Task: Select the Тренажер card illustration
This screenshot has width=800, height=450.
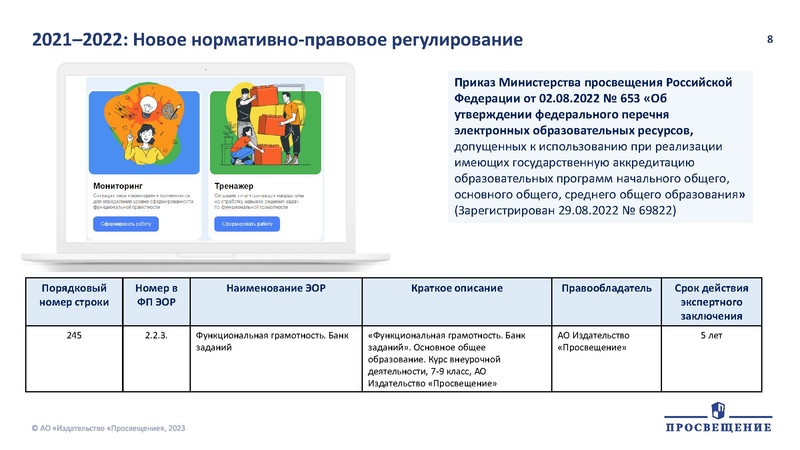Action: coord(265,129)
